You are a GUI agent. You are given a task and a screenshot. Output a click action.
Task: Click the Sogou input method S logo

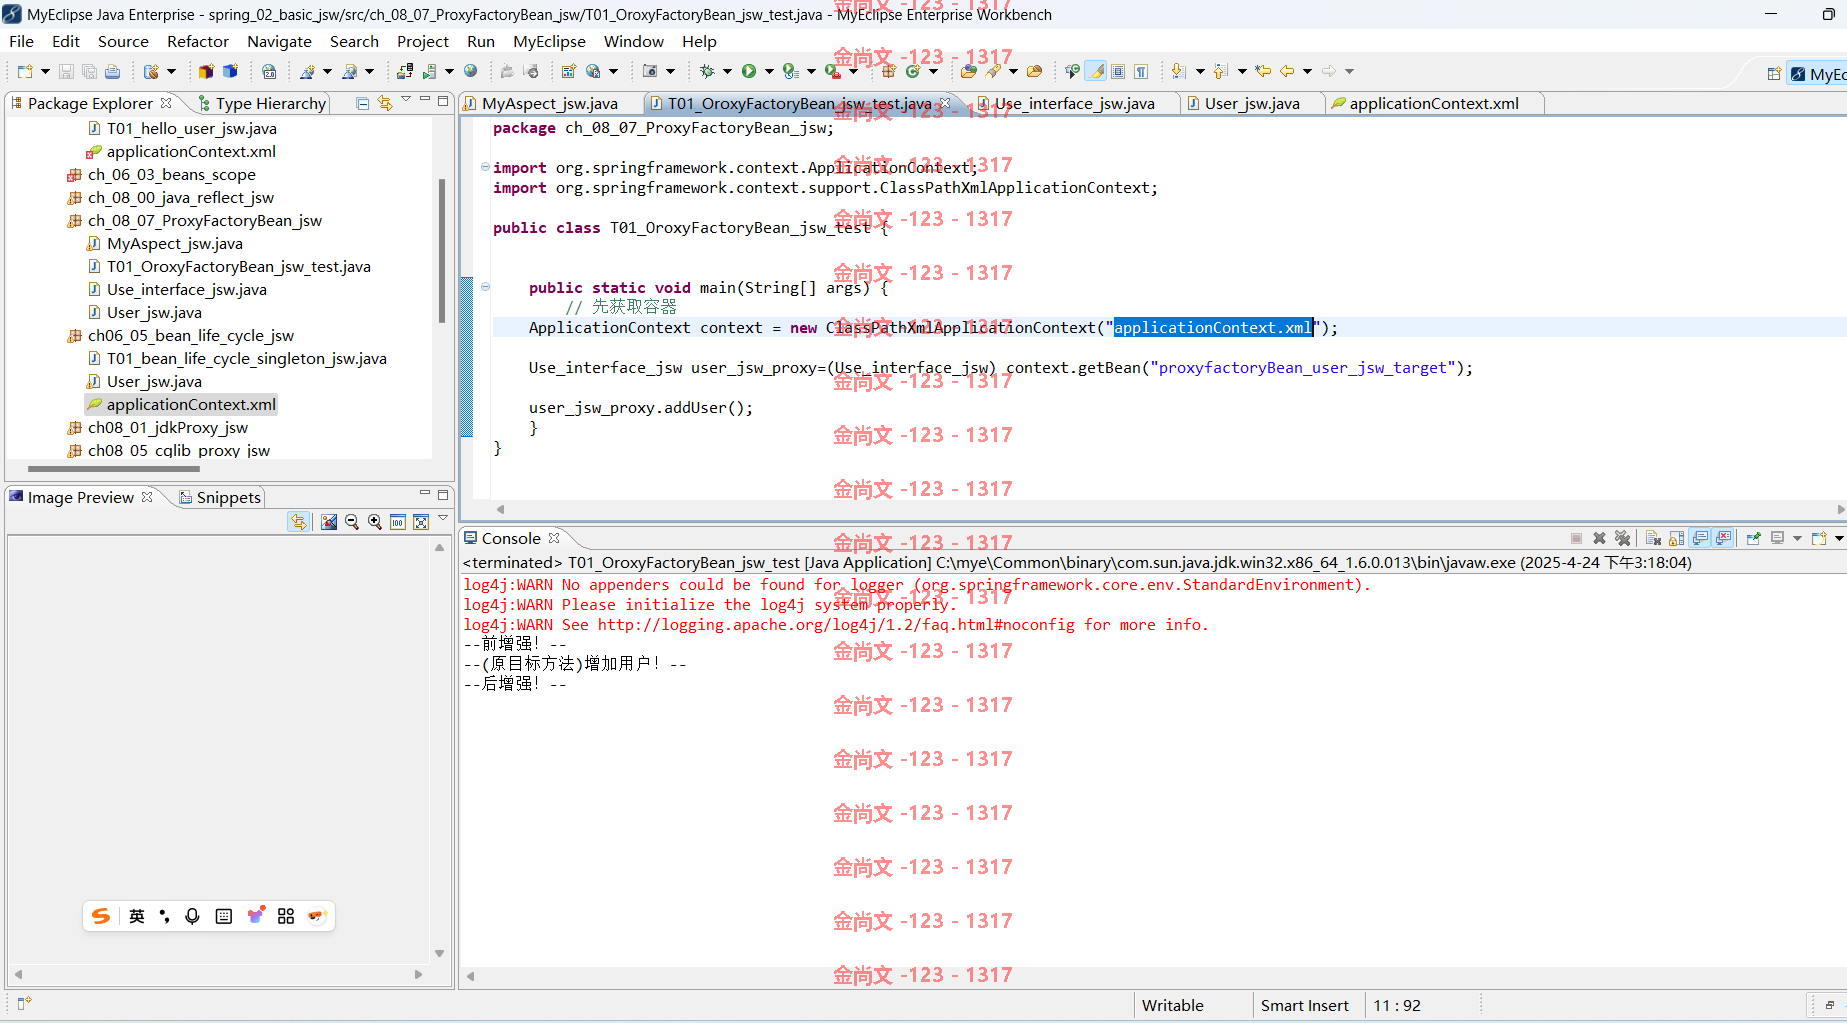pyautogui.click(x=101, y=916)
